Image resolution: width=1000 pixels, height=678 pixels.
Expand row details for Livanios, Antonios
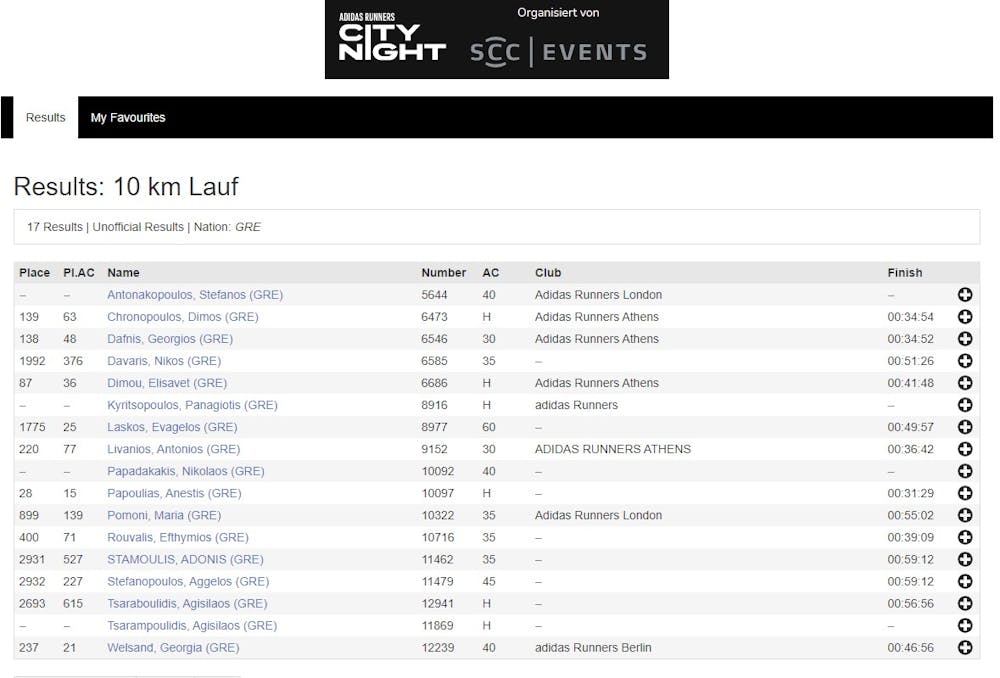point(965,449)
